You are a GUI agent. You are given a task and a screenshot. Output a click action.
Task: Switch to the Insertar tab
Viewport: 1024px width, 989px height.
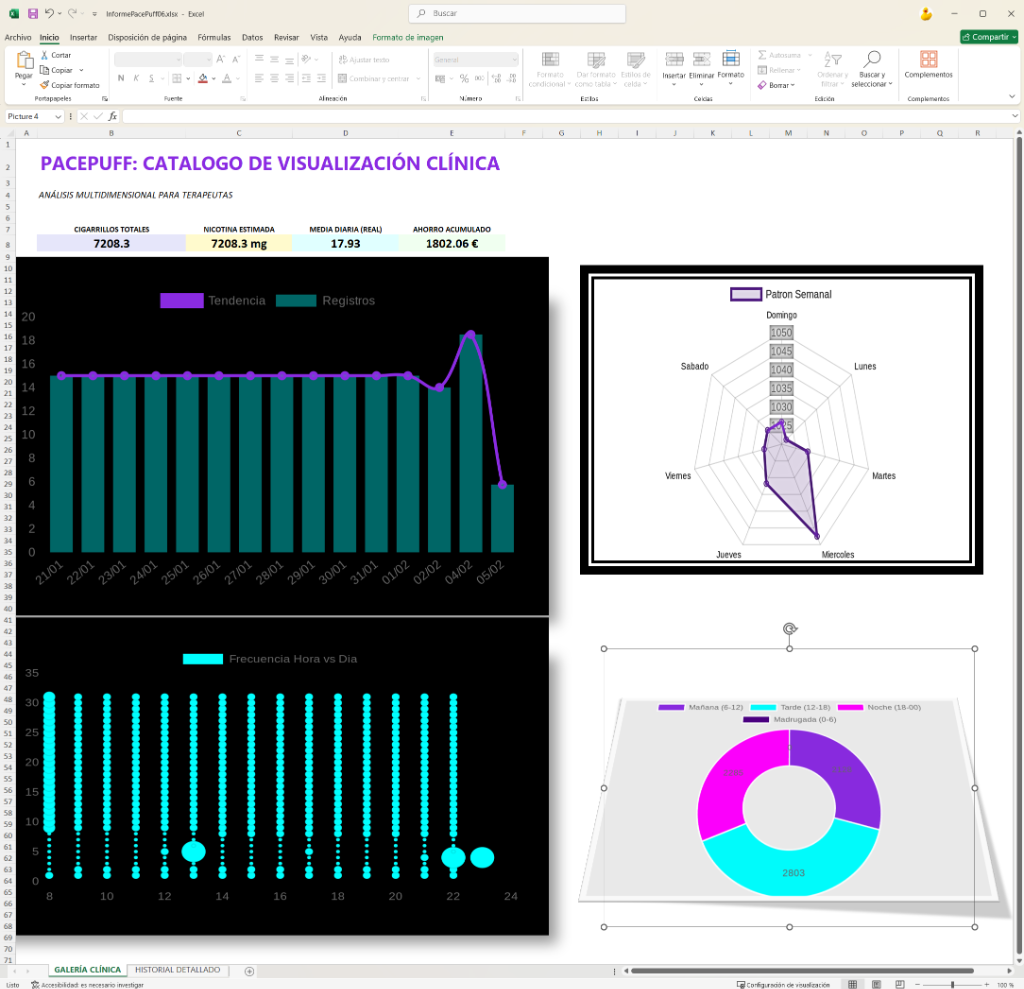click(84, 37)
